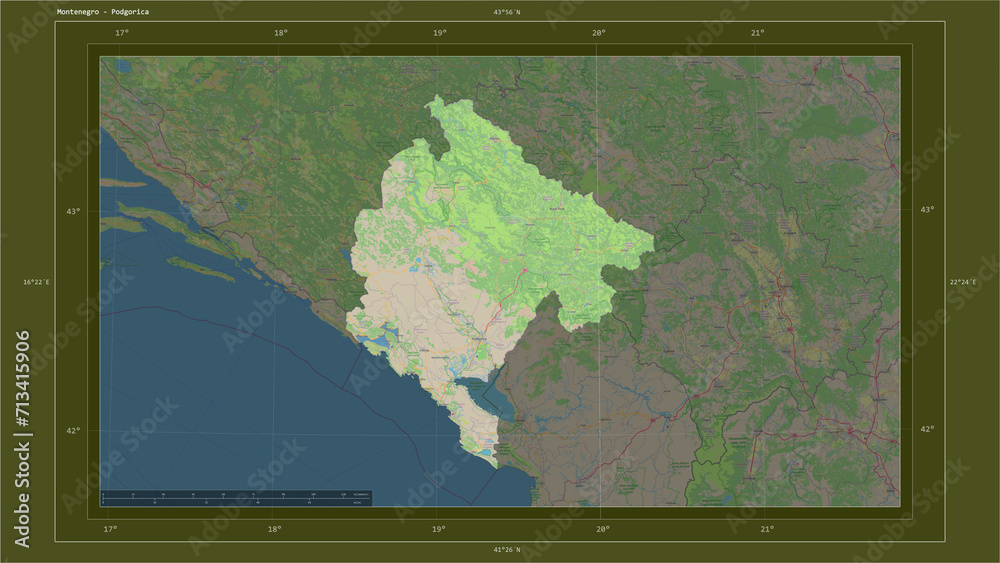
Task: Select the 20° label along the bottom frame
Action: click(603, 529)
